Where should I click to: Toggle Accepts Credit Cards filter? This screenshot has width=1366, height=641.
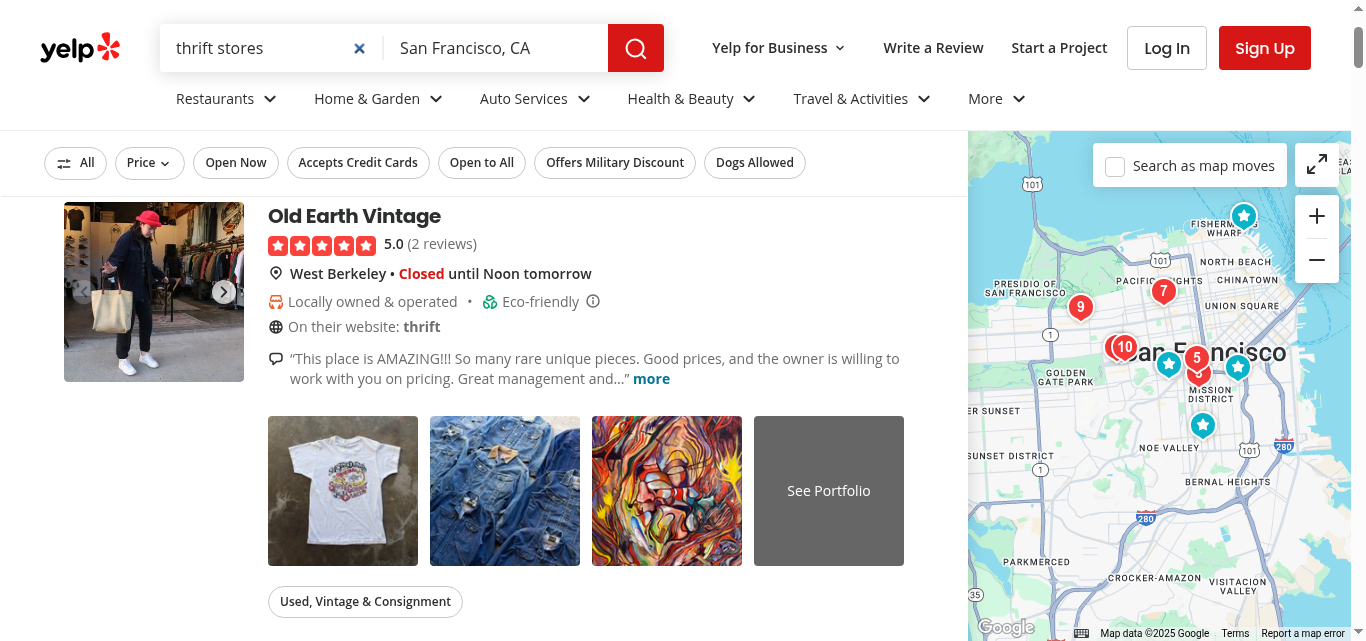[x=358, y=163]
